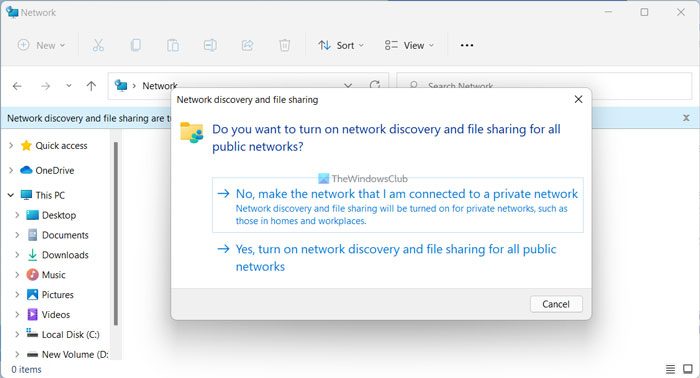The width and height of the screenshot is (700, 378).
Task: Click the Refresh icon
Action: [375, 84]
